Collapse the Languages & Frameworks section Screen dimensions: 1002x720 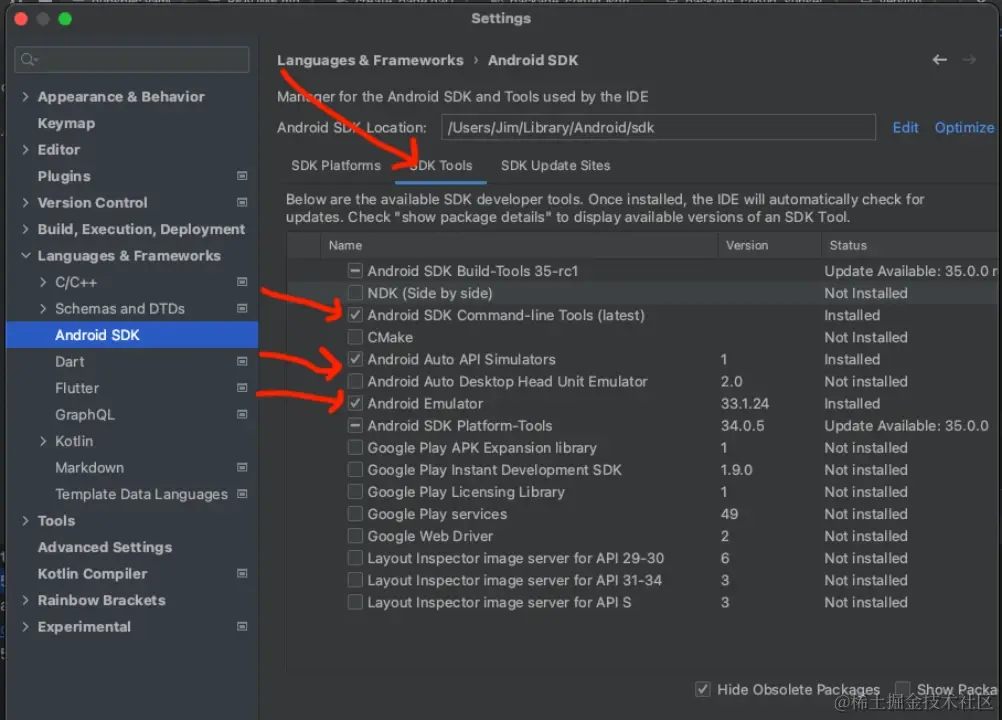coord(25,256)
